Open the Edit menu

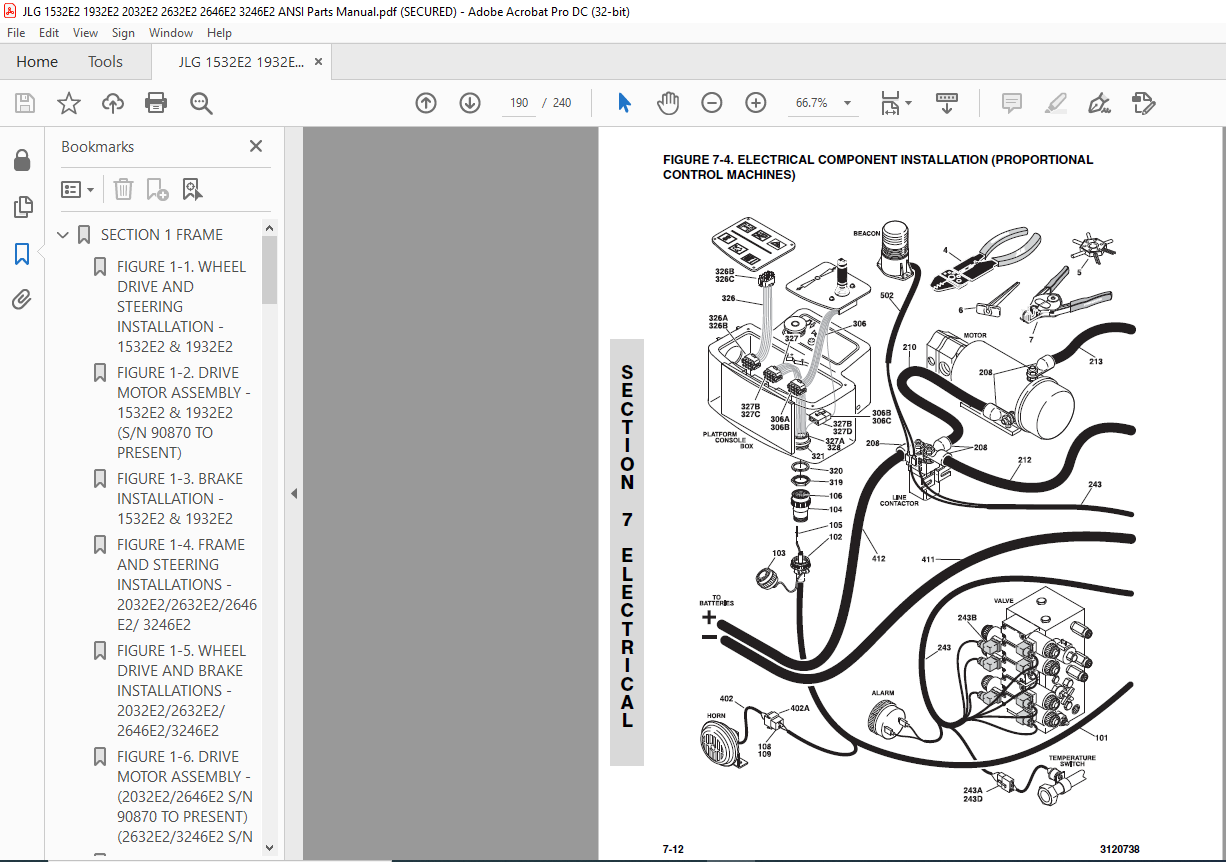(x=49, y=33)
